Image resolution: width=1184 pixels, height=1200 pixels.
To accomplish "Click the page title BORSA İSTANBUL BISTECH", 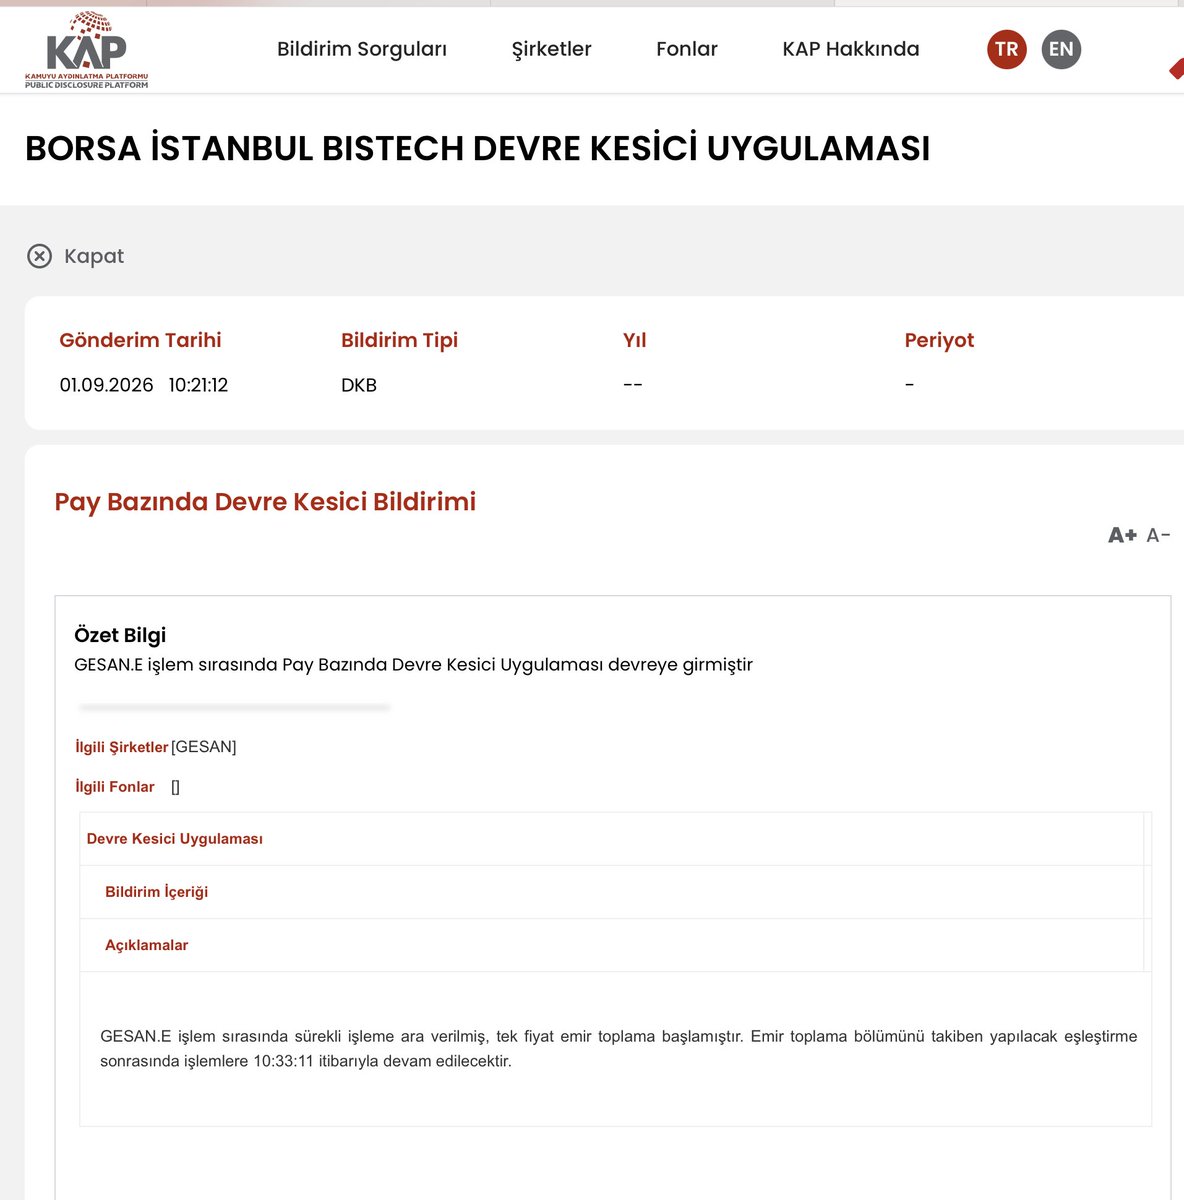I will [x=478, y=148].
